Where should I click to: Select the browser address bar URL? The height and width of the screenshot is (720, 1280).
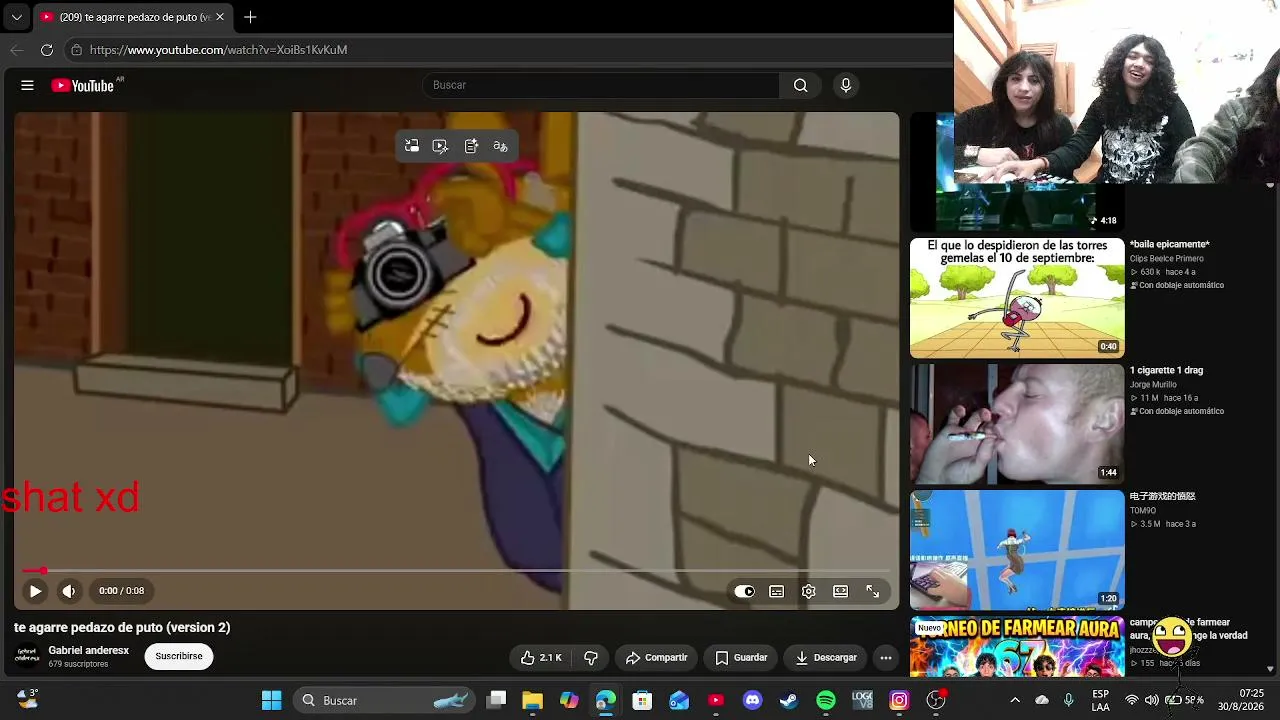tap(218, 50)
